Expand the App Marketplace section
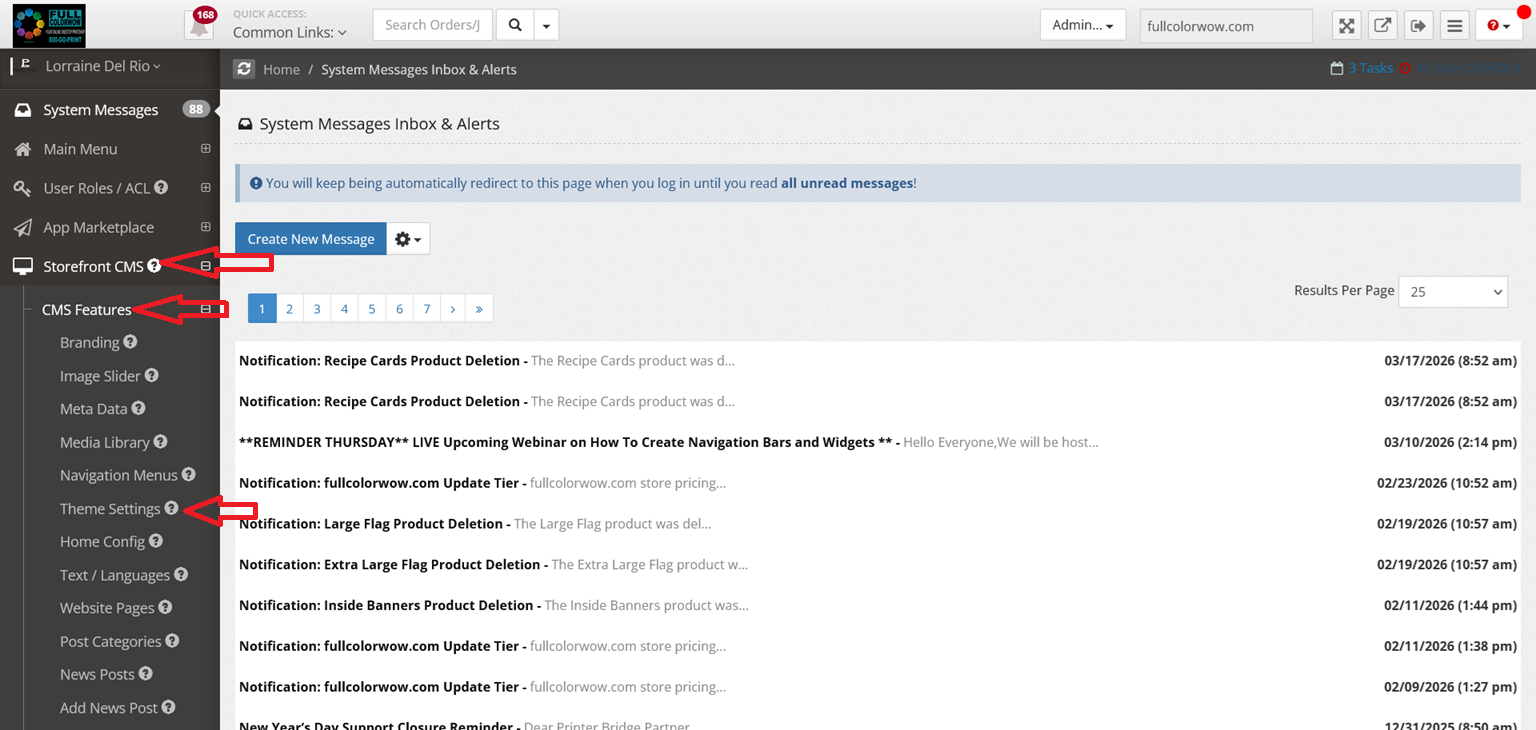 click(x=206, y=227)
